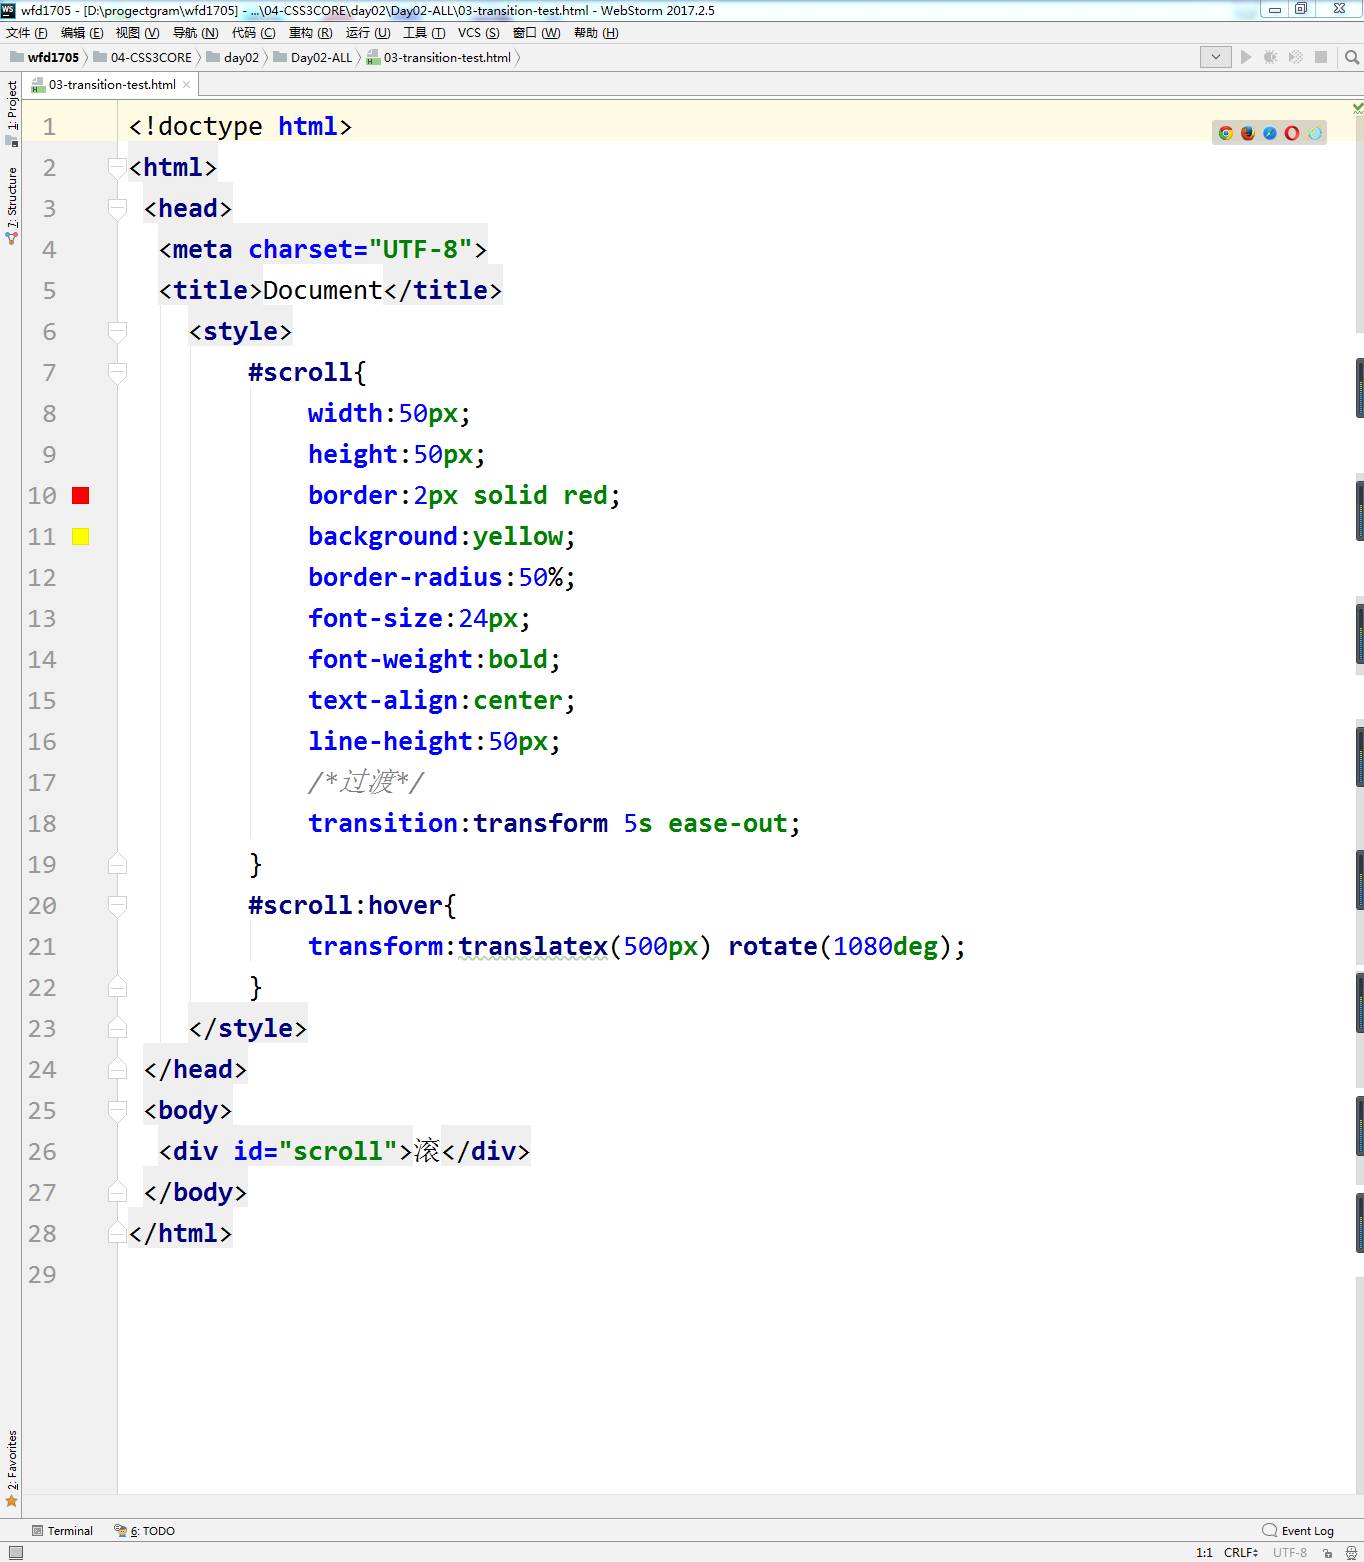Open run configuration dropdown
Image resolution: width=1364 pixels, height=1562 pixels.
click(x=1215, y=57)
